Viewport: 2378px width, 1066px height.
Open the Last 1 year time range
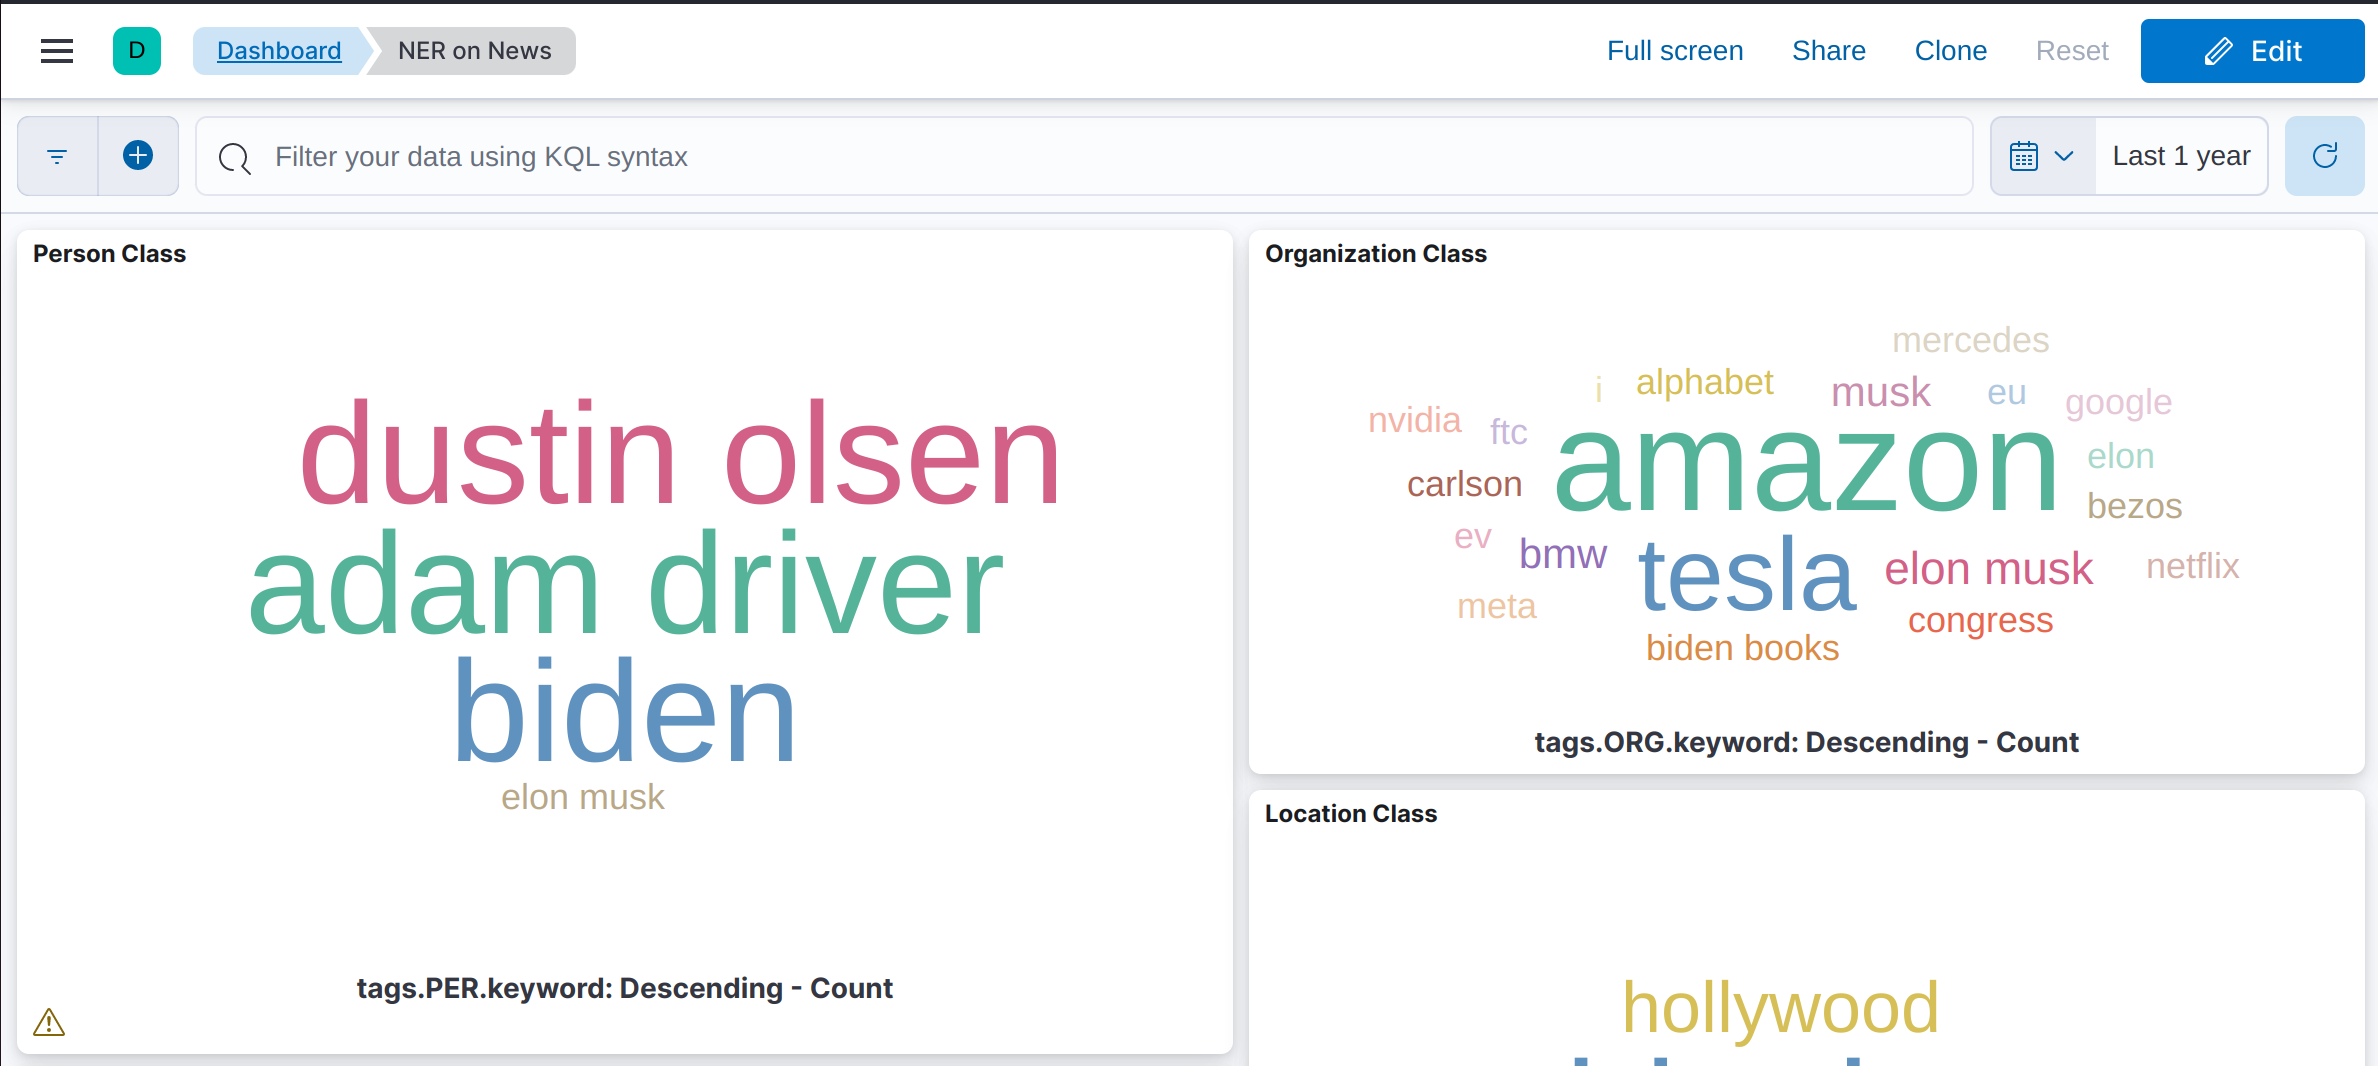(x=2181, y=156)
